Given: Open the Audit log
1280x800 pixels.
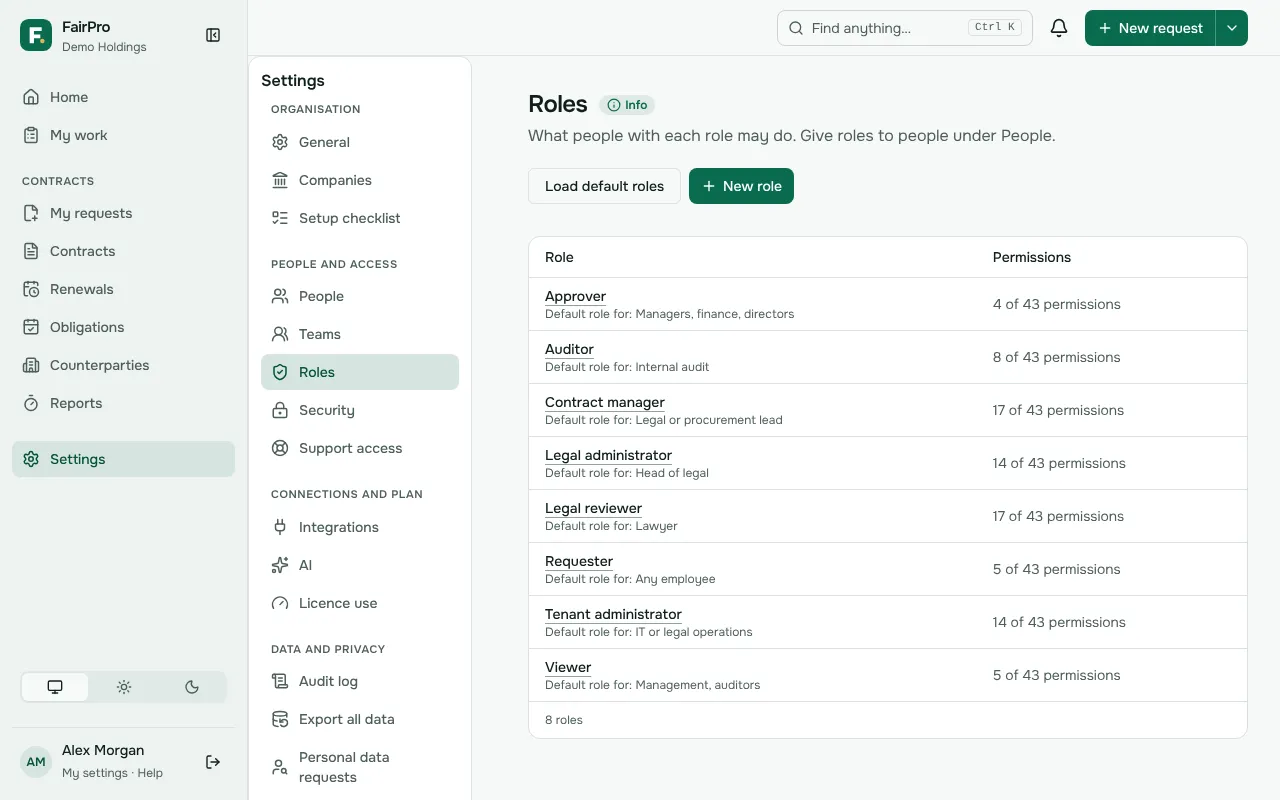Looking at the screenshot, I should [x=360, y=681].
